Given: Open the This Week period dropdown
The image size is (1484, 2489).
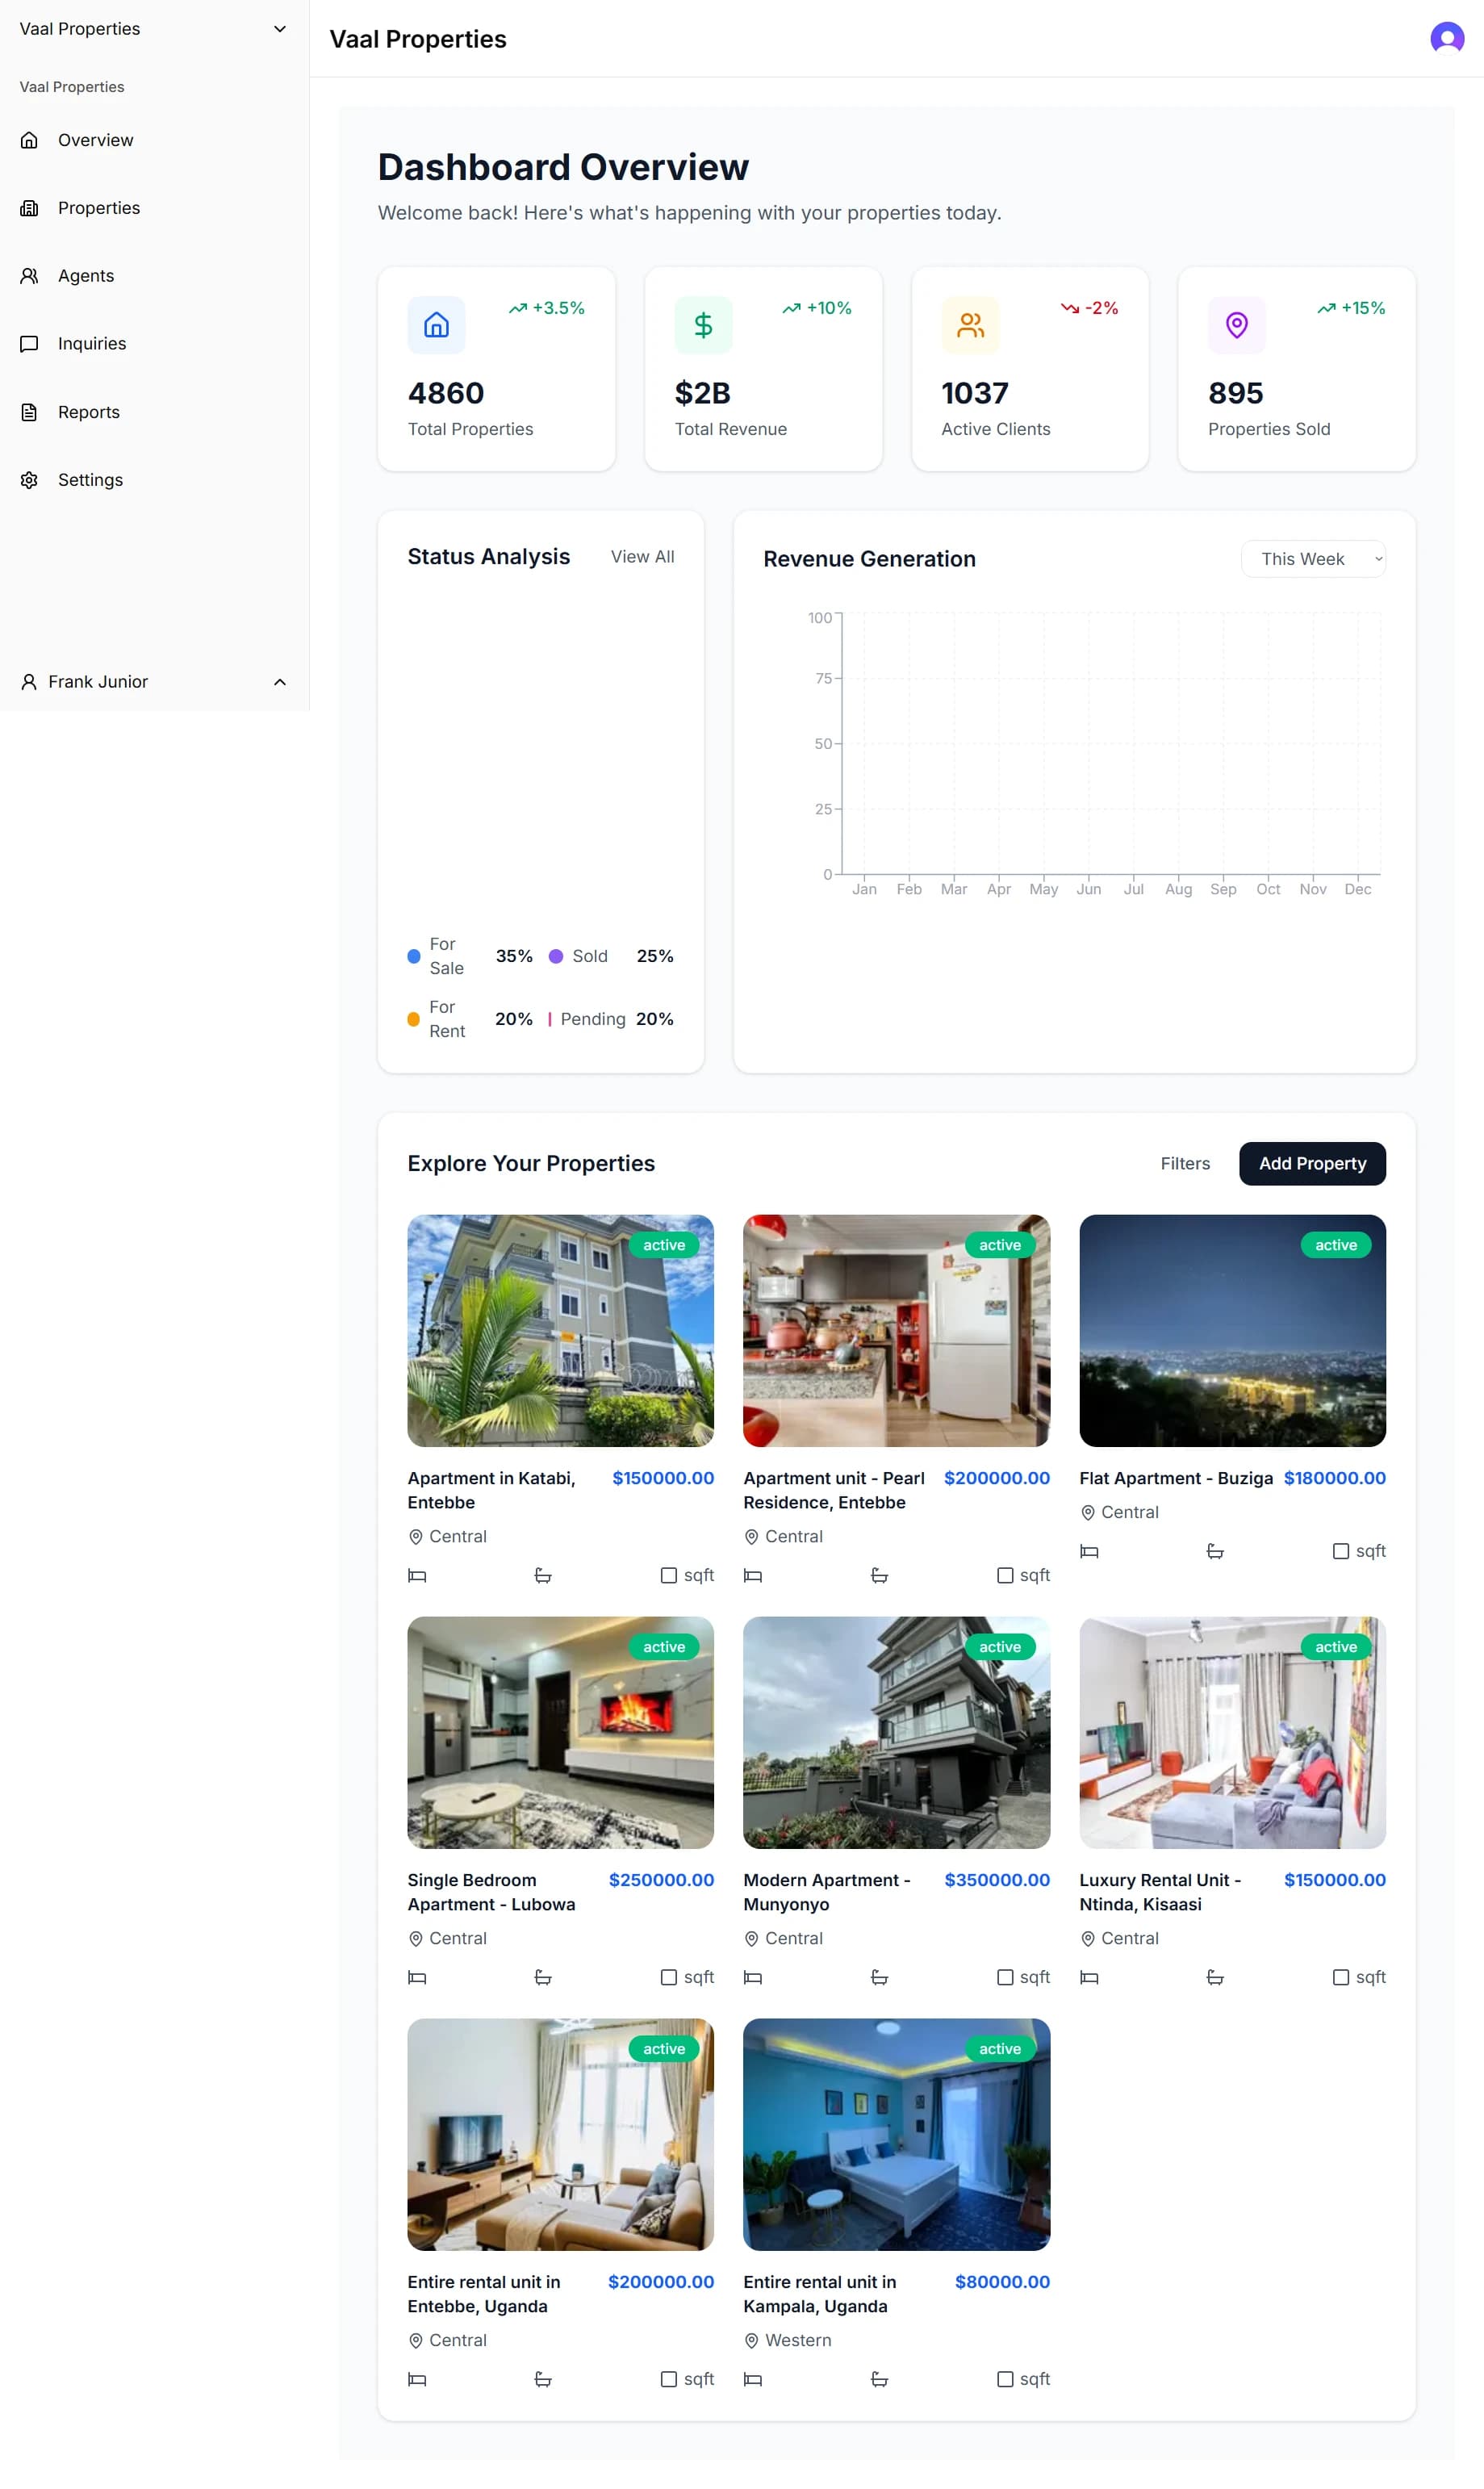Looking at the screenshot, I should pos(1312,559).
